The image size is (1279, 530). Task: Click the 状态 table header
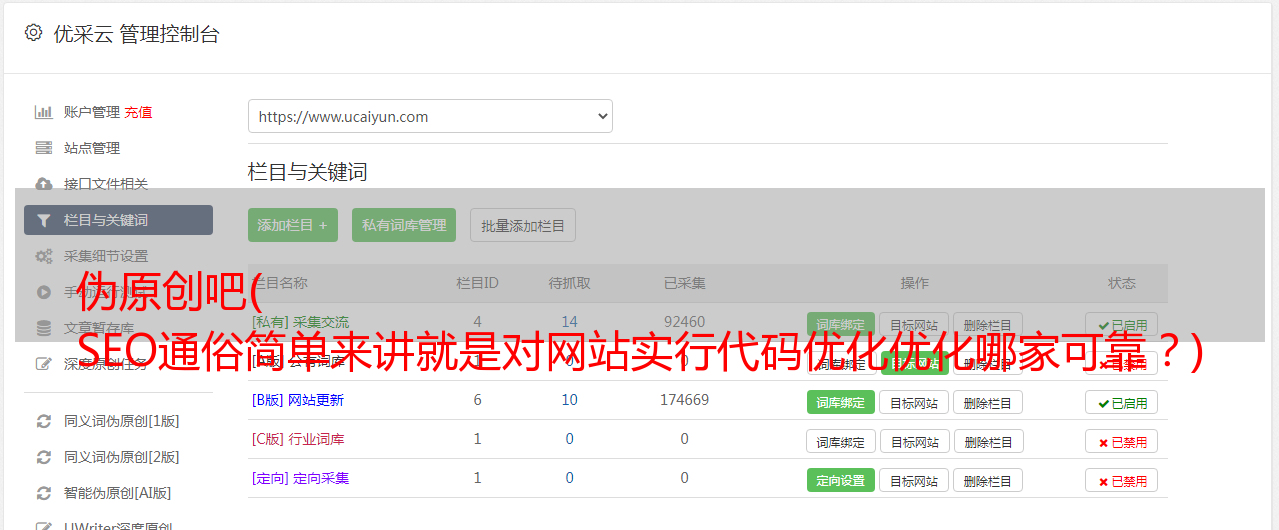click(1122, 283)
